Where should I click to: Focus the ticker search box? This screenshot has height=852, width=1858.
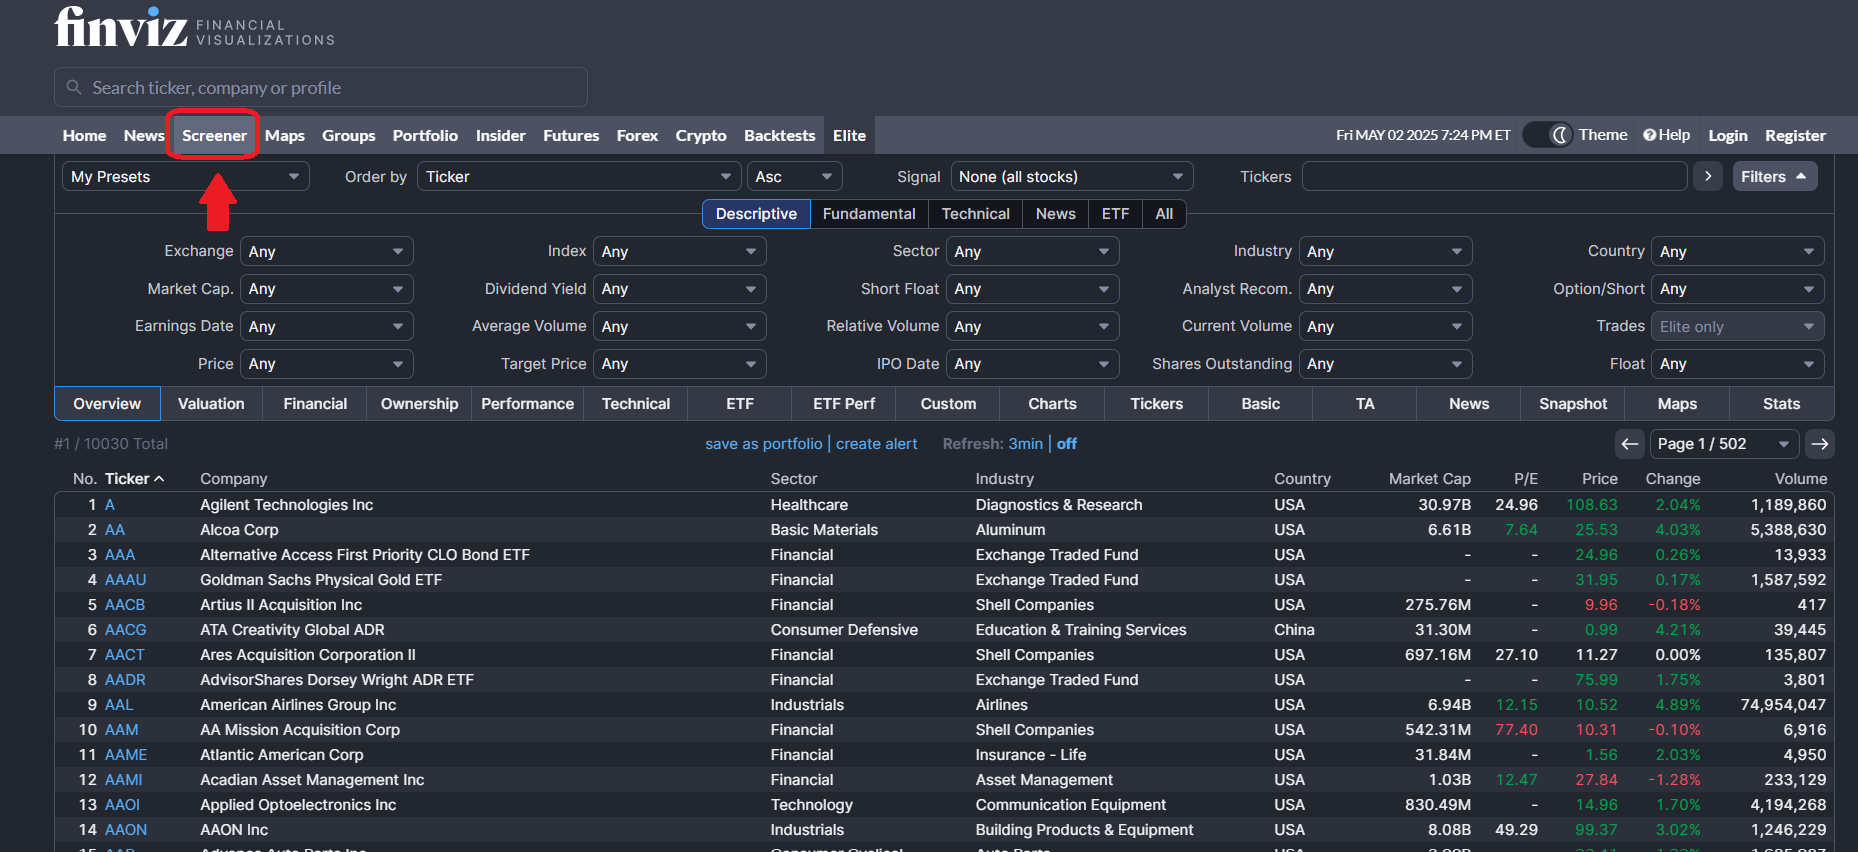(x=321, y=87)
